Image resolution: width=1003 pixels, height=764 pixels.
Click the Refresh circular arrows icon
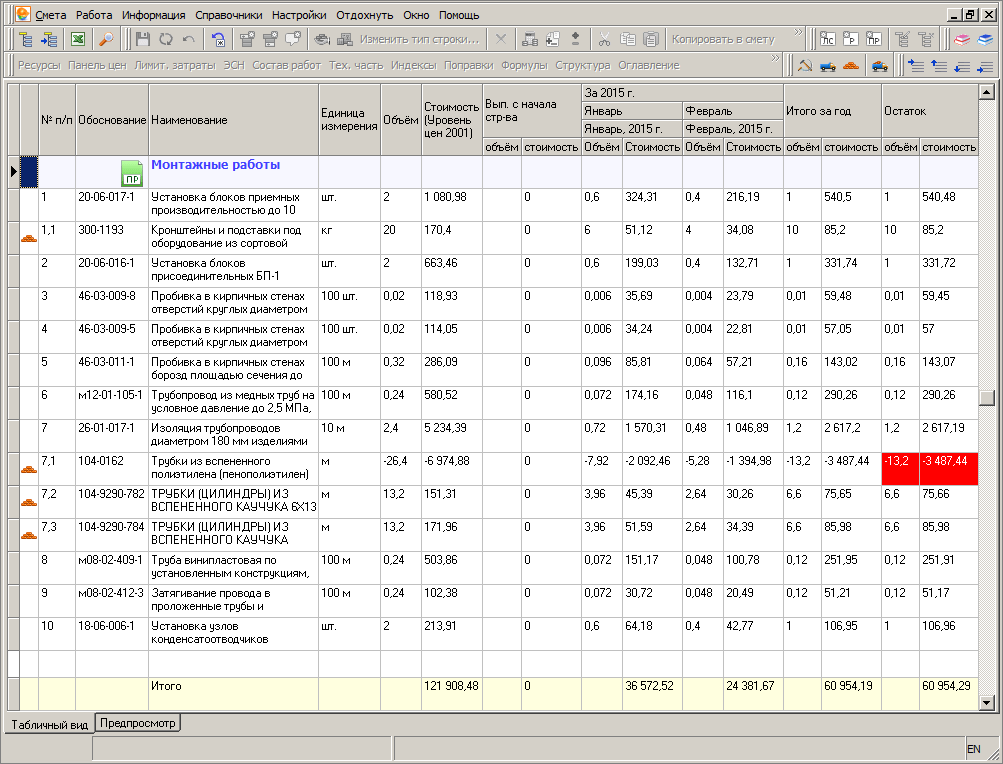tap(166, 40)
